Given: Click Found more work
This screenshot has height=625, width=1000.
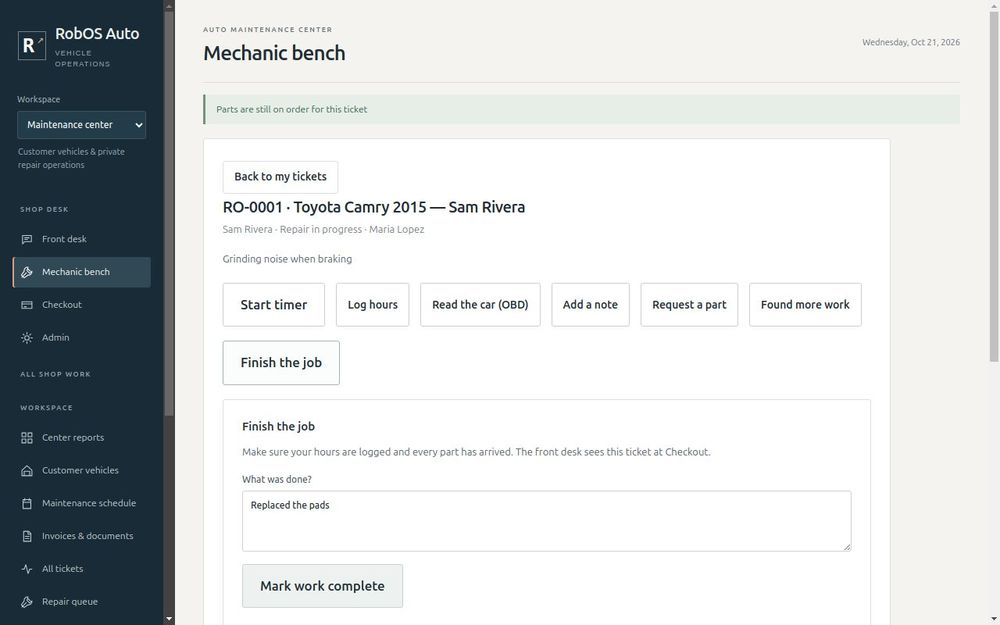Looking at the screenshot, I should (x=805, y=305).
